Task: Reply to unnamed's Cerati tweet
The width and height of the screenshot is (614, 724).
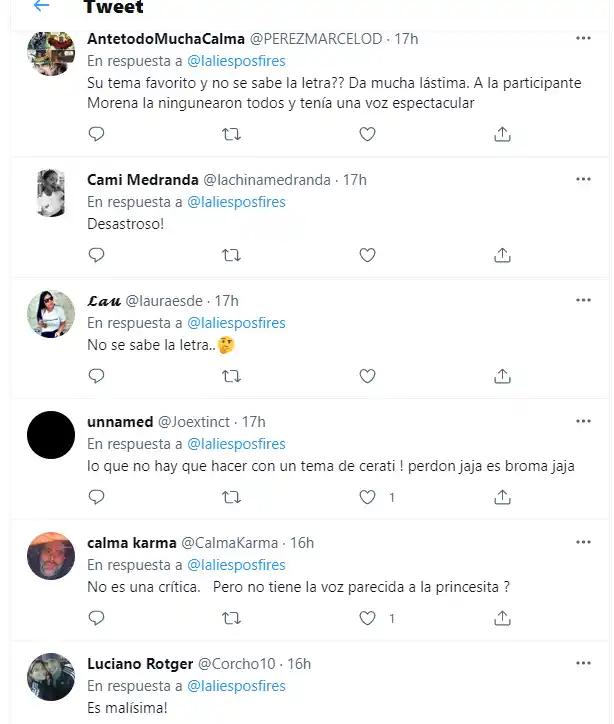Action: tap(96, 497)
